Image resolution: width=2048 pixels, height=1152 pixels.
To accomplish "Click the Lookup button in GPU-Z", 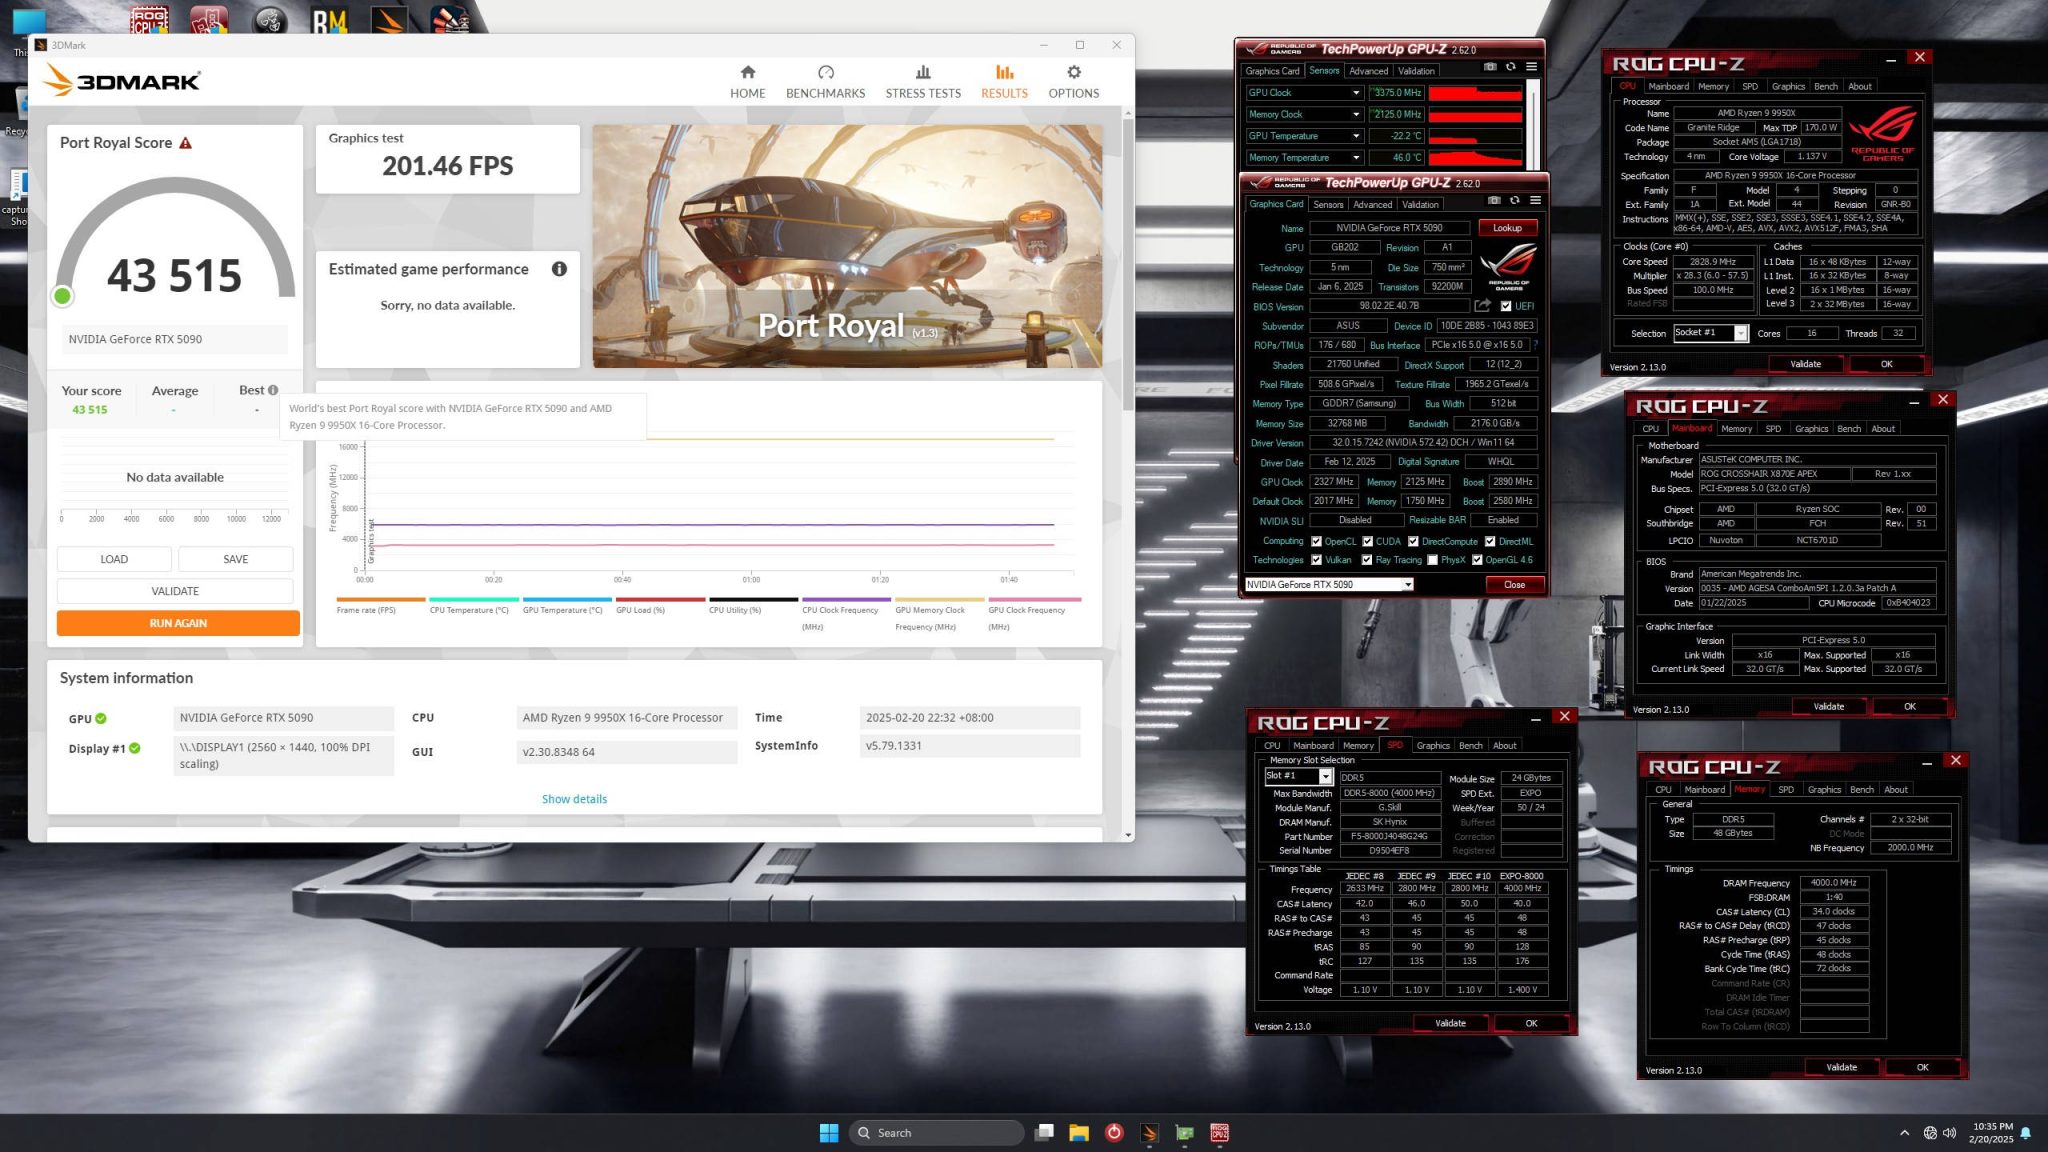I will coord(1507,227).
